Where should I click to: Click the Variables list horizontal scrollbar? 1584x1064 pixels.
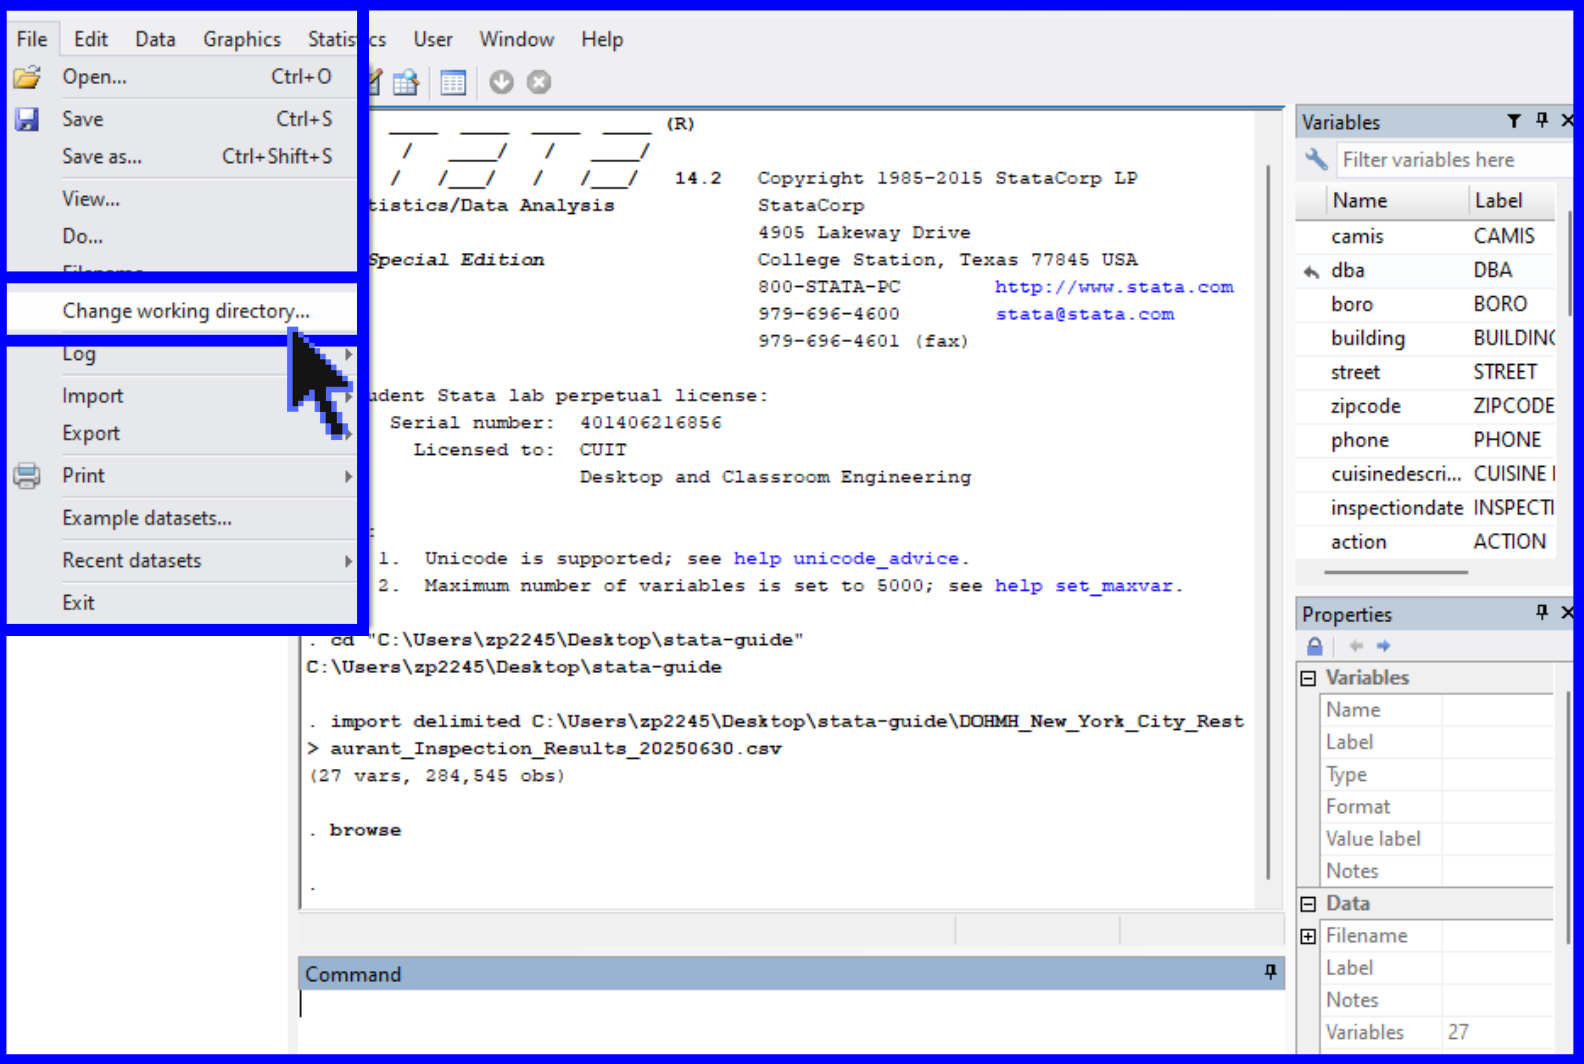(1396, 572)
